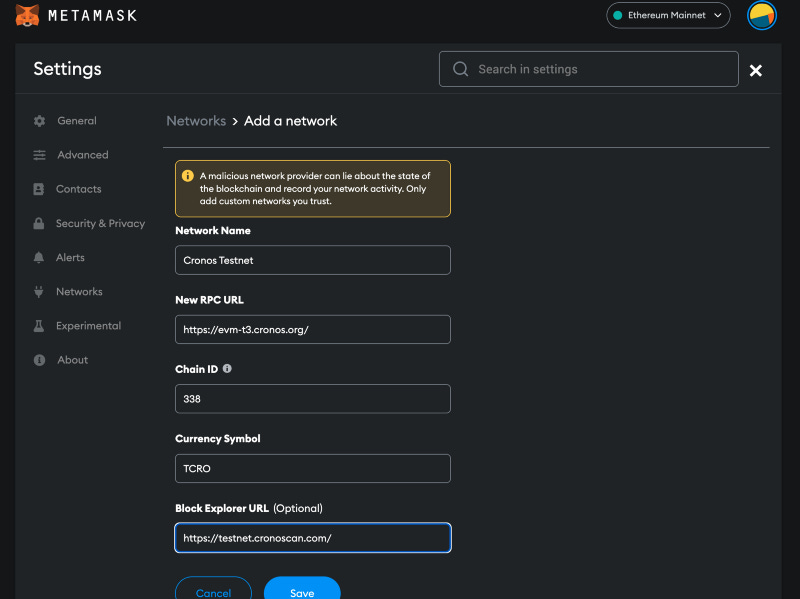Click the About info icon
The image size is (800, 599).
[39, 360]
